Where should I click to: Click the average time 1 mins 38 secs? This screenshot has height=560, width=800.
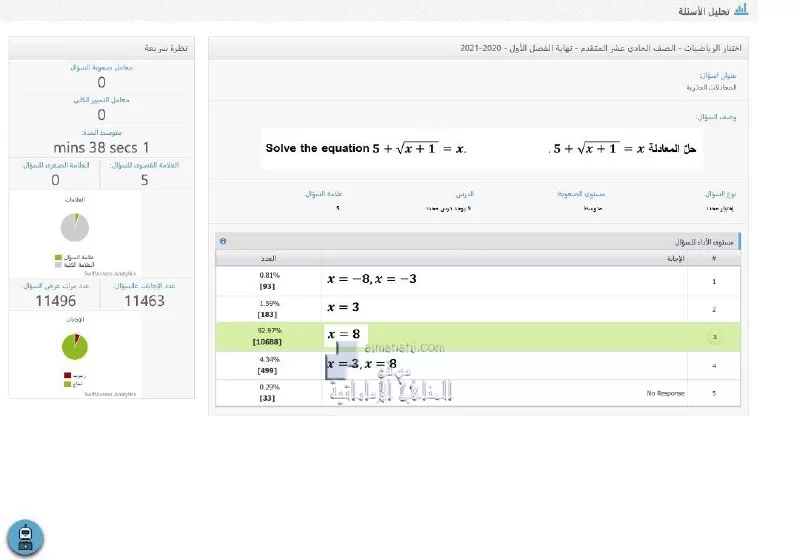click(x=101, y=148)
